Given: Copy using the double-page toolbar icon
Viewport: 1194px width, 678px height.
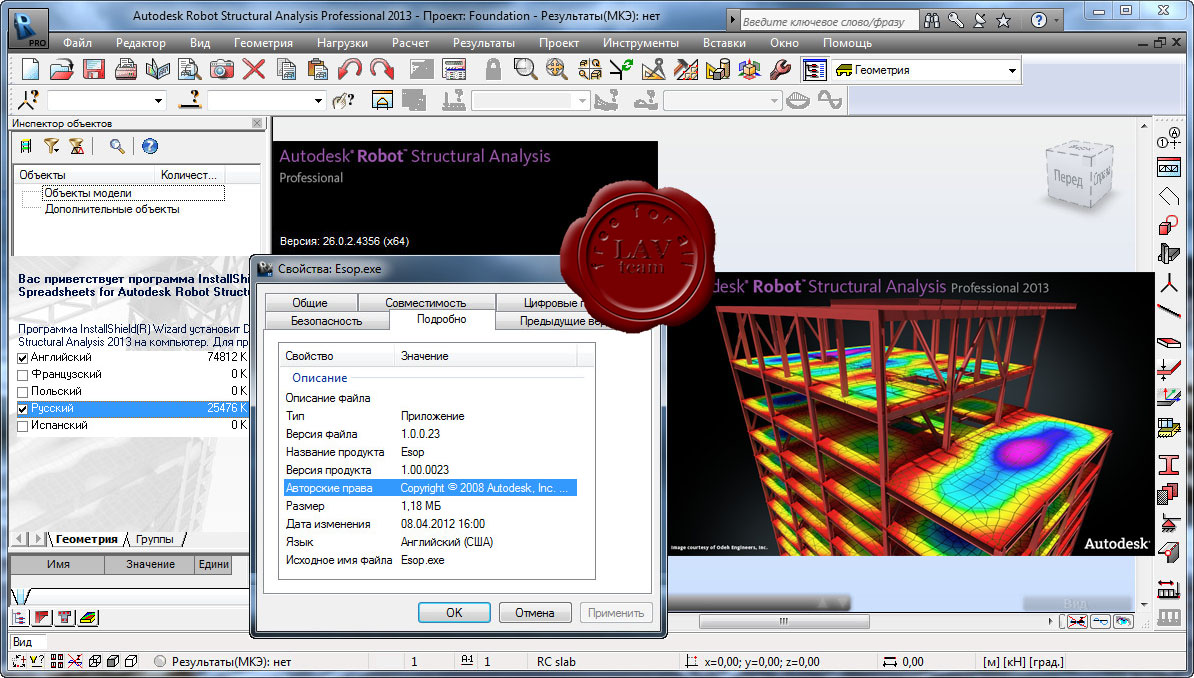Looking at the screenshot, I should [x=286, y=70].
